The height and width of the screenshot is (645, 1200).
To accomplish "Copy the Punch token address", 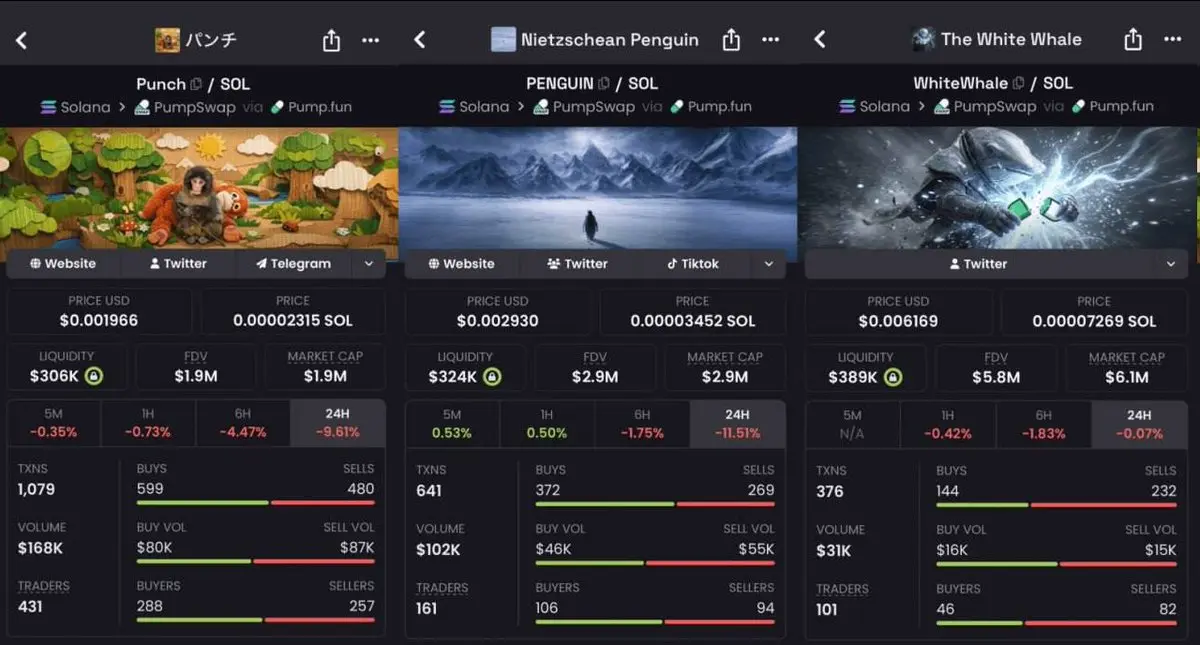I will (196, 84).
